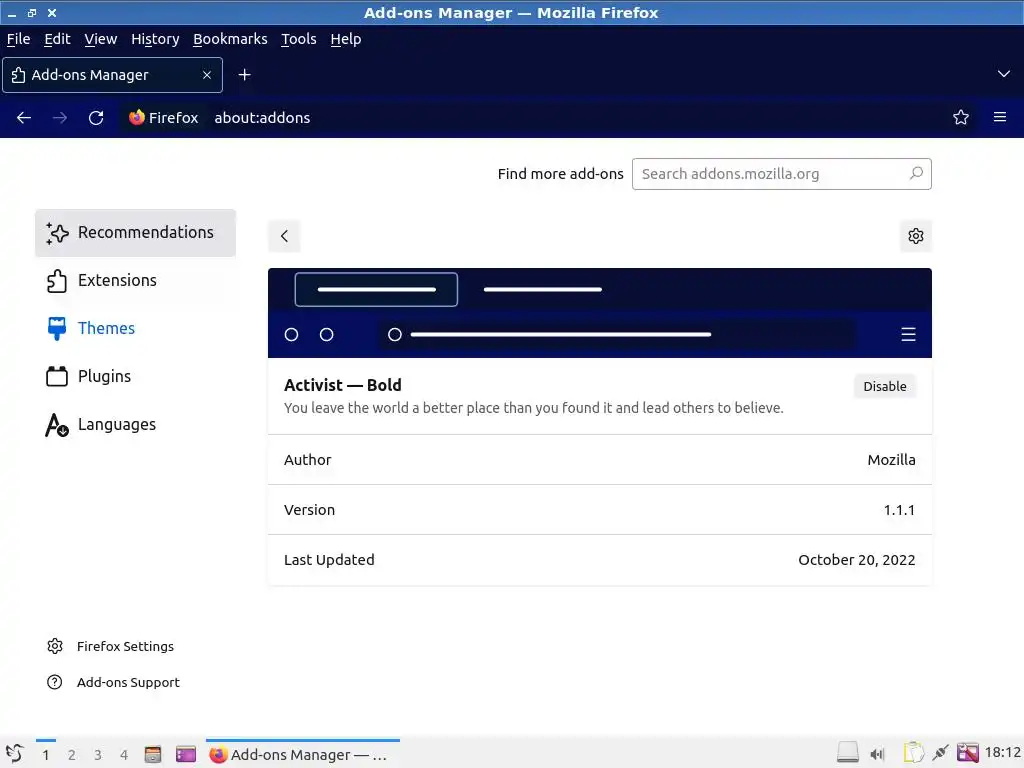Click the Activist — Bold theme title
The height and width of the screenshot is (768, 1024).
[x=342, y=385]
